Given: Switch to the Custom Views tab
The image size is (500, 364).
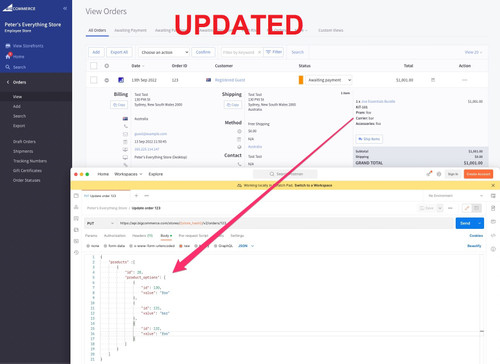Looking at the screenshot, I should click(330, 30).
